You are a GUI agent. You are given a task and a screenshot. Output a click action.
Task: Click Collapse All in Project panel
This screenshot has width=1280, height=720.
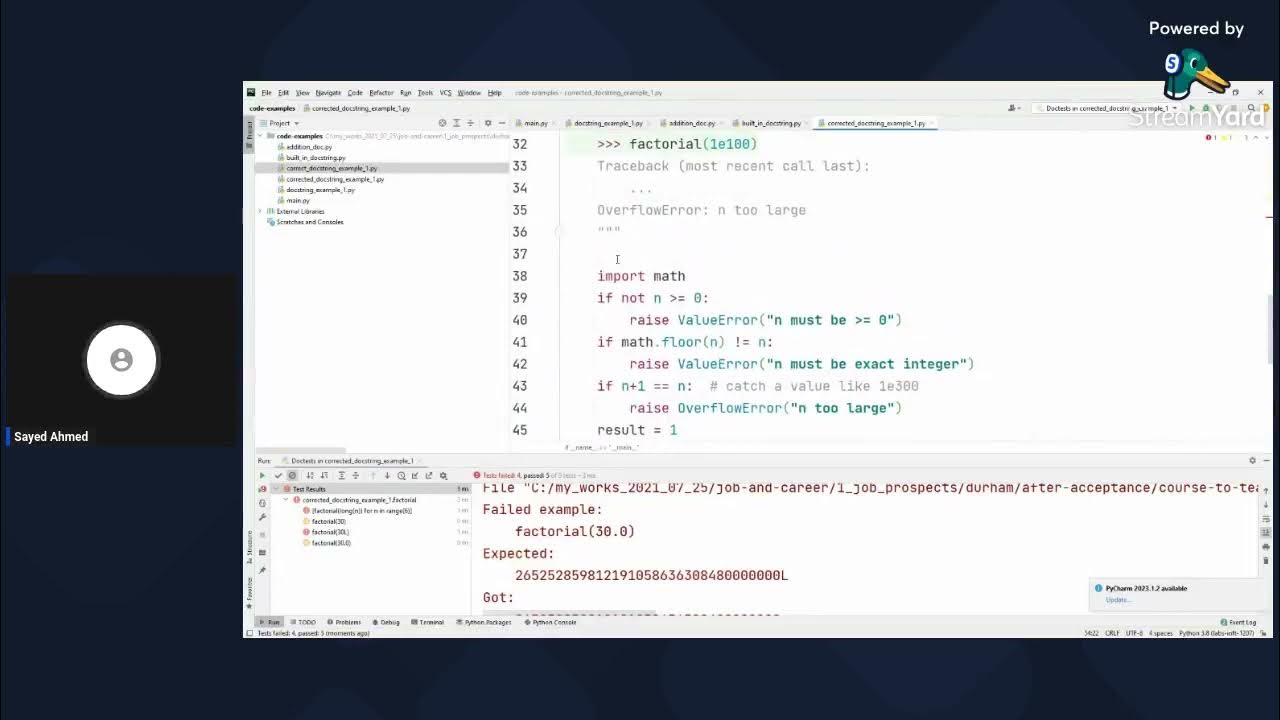470,123
